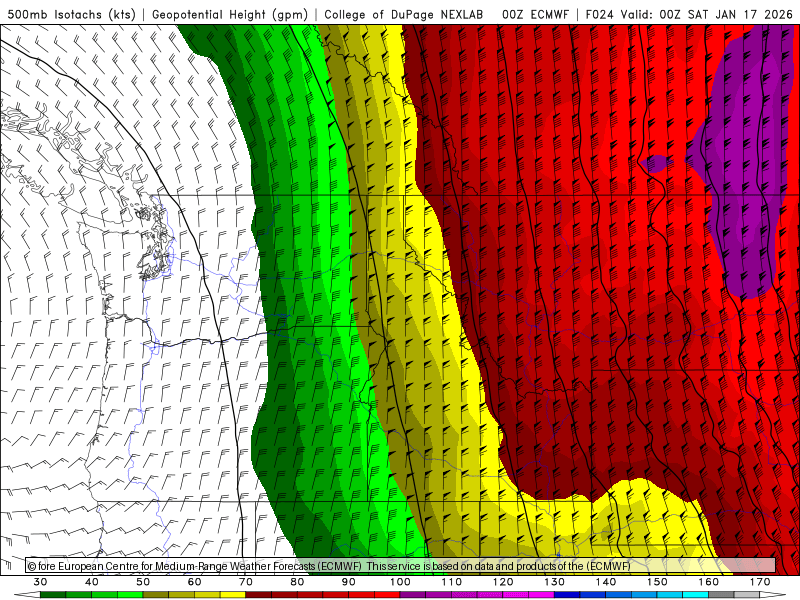Click the legend value '170'

pyautogui.click(x=760, y=582)
